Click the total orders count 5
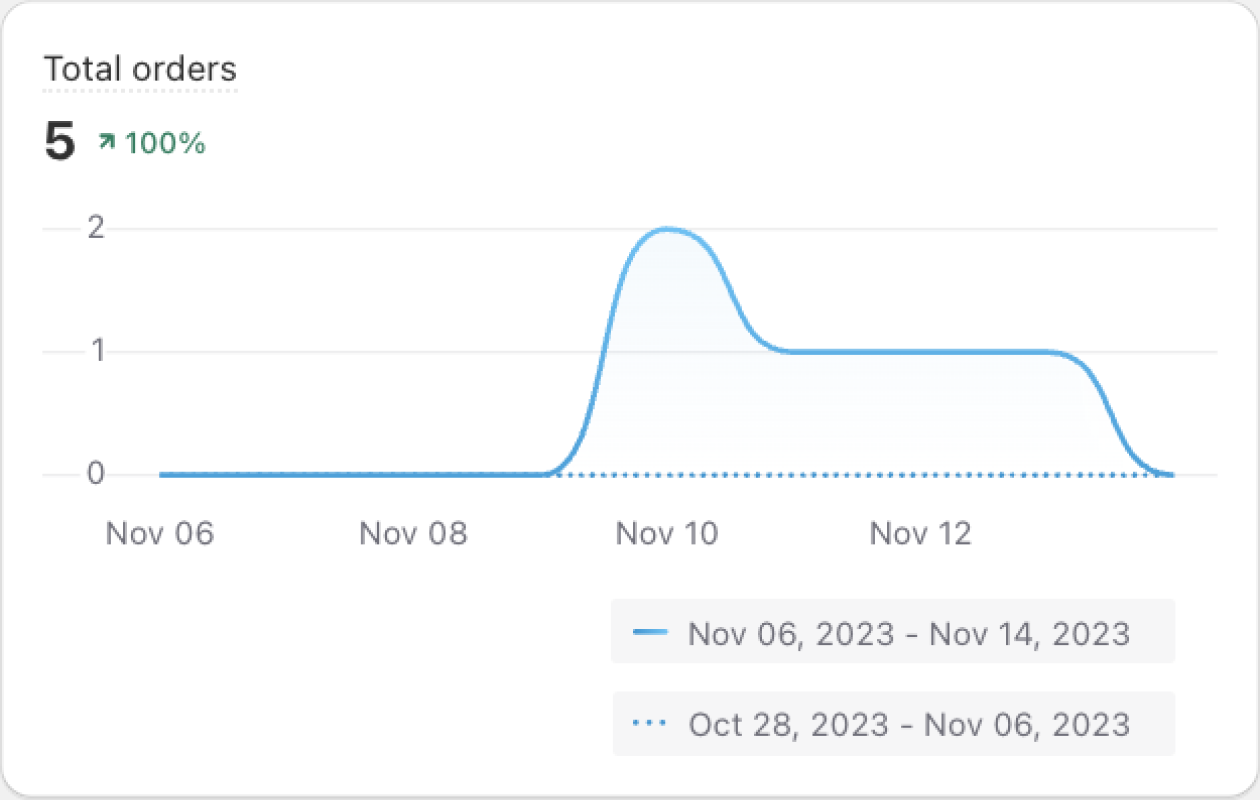Viewport: 1260px width, 800px height. (x=59, y=142)
